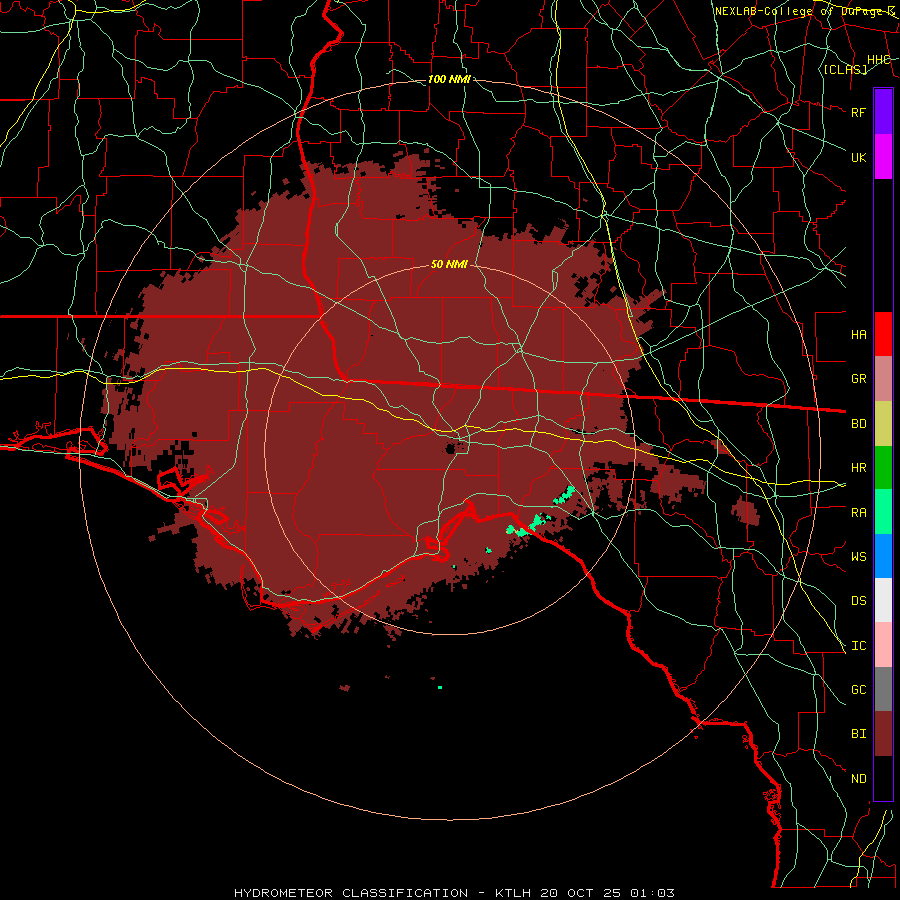Screen dimensions: 900x900
Task: Click the UK magenta legend swatch
Action: (883, 157)
